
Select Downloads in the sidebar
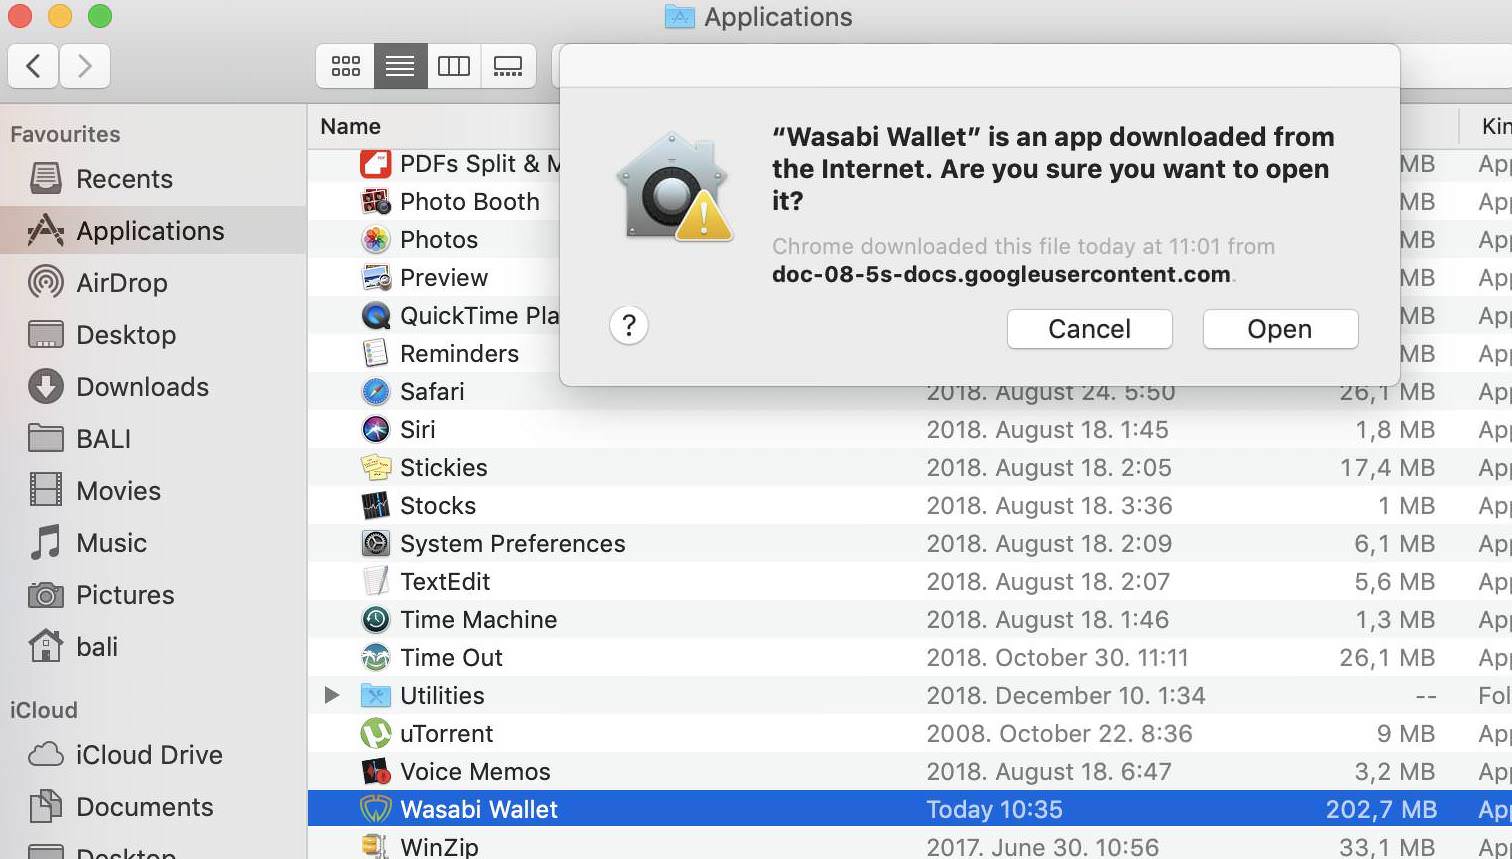click(142, 387)
